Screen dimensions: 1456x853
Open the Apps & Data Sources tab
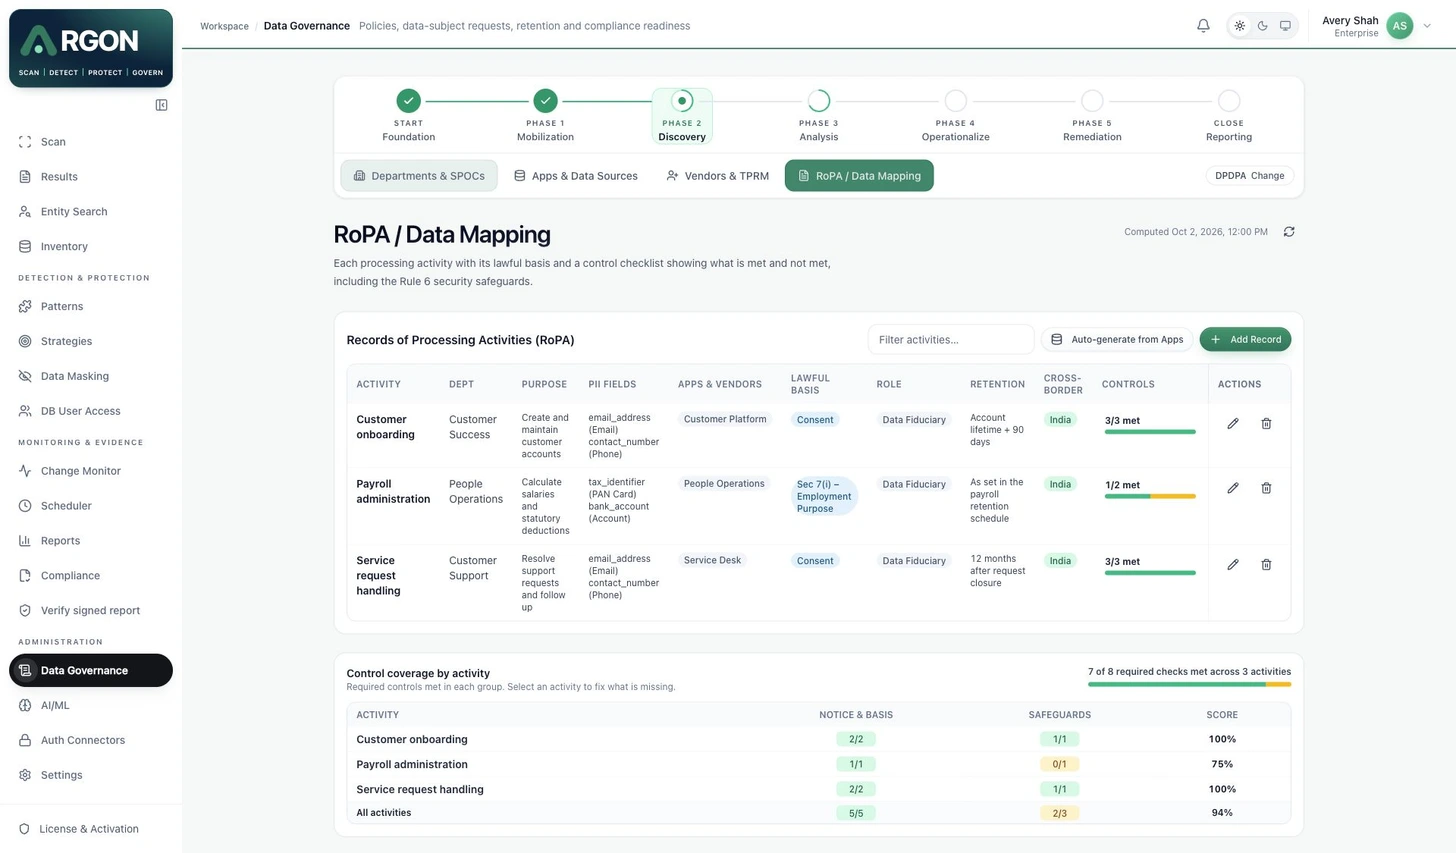click(576, 176)
